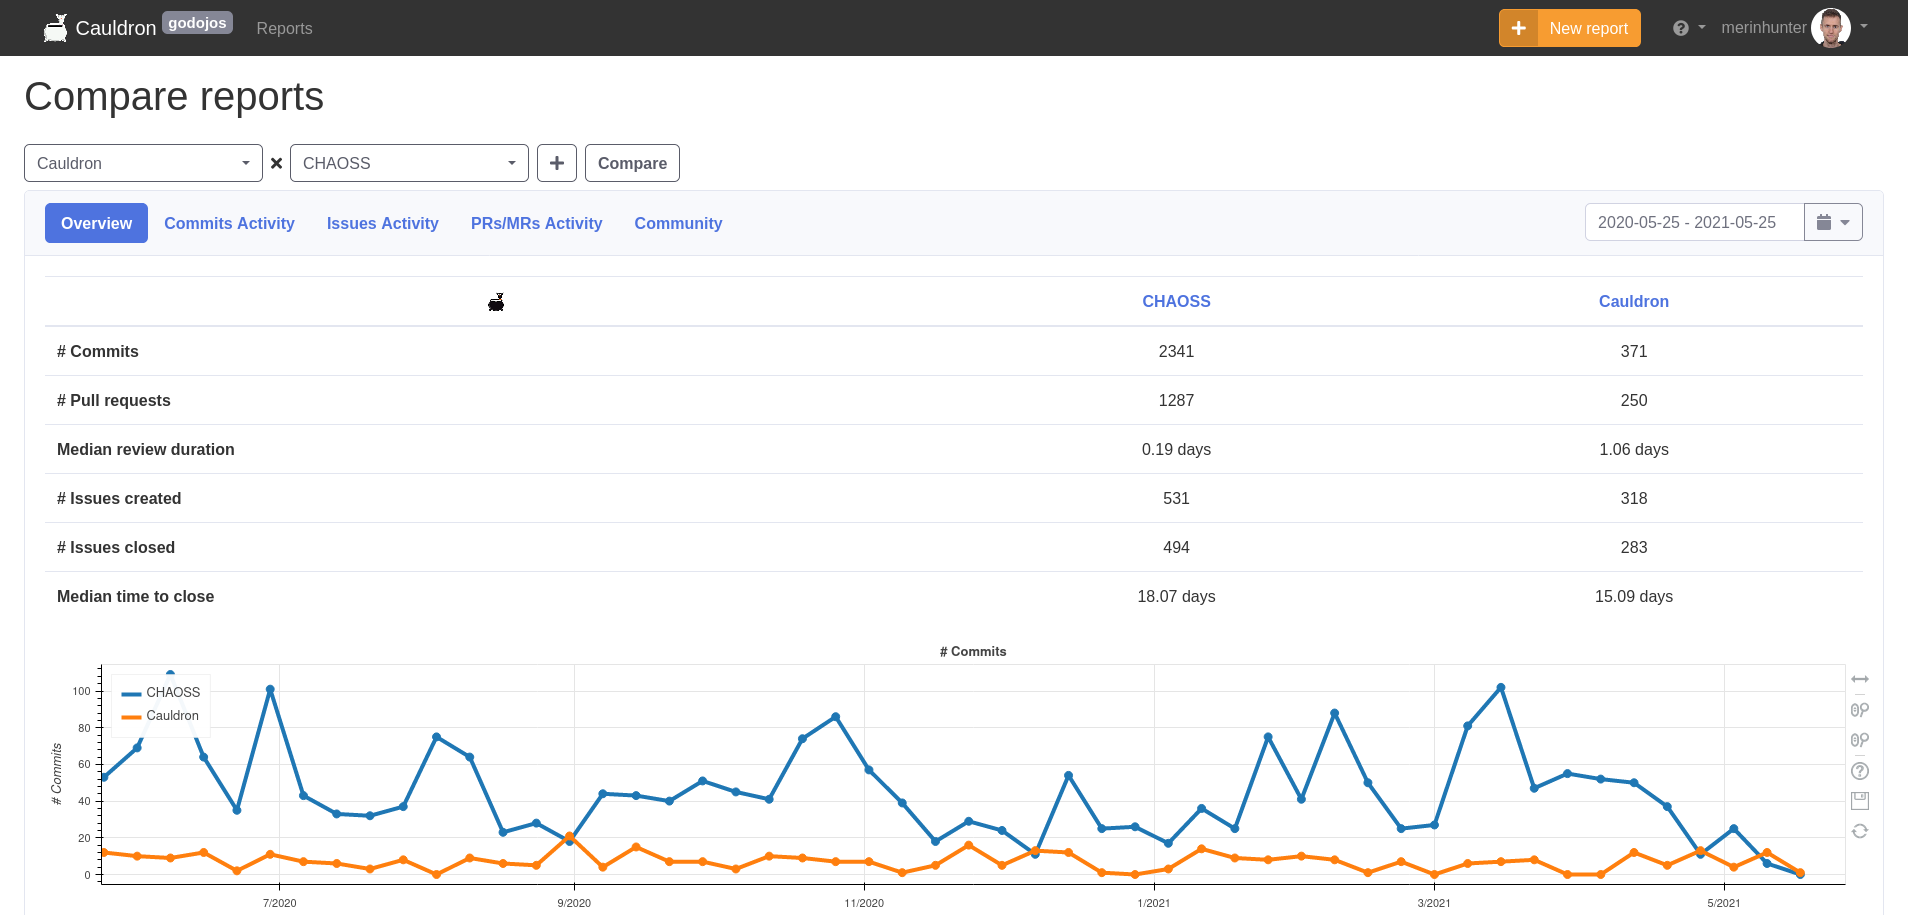1908x915 pixels.
Task: Click the '# Issues closed' row label
Action: [x=116, y=547]
